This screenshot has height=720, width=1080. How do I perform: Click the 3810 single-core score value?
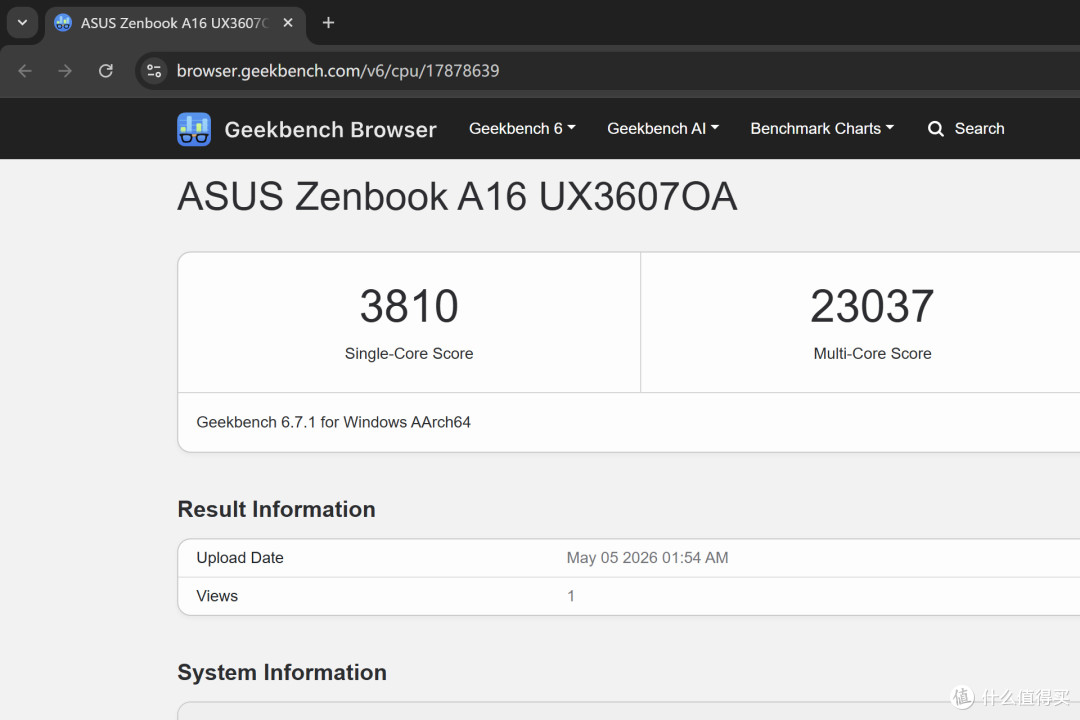coord(409,306)
